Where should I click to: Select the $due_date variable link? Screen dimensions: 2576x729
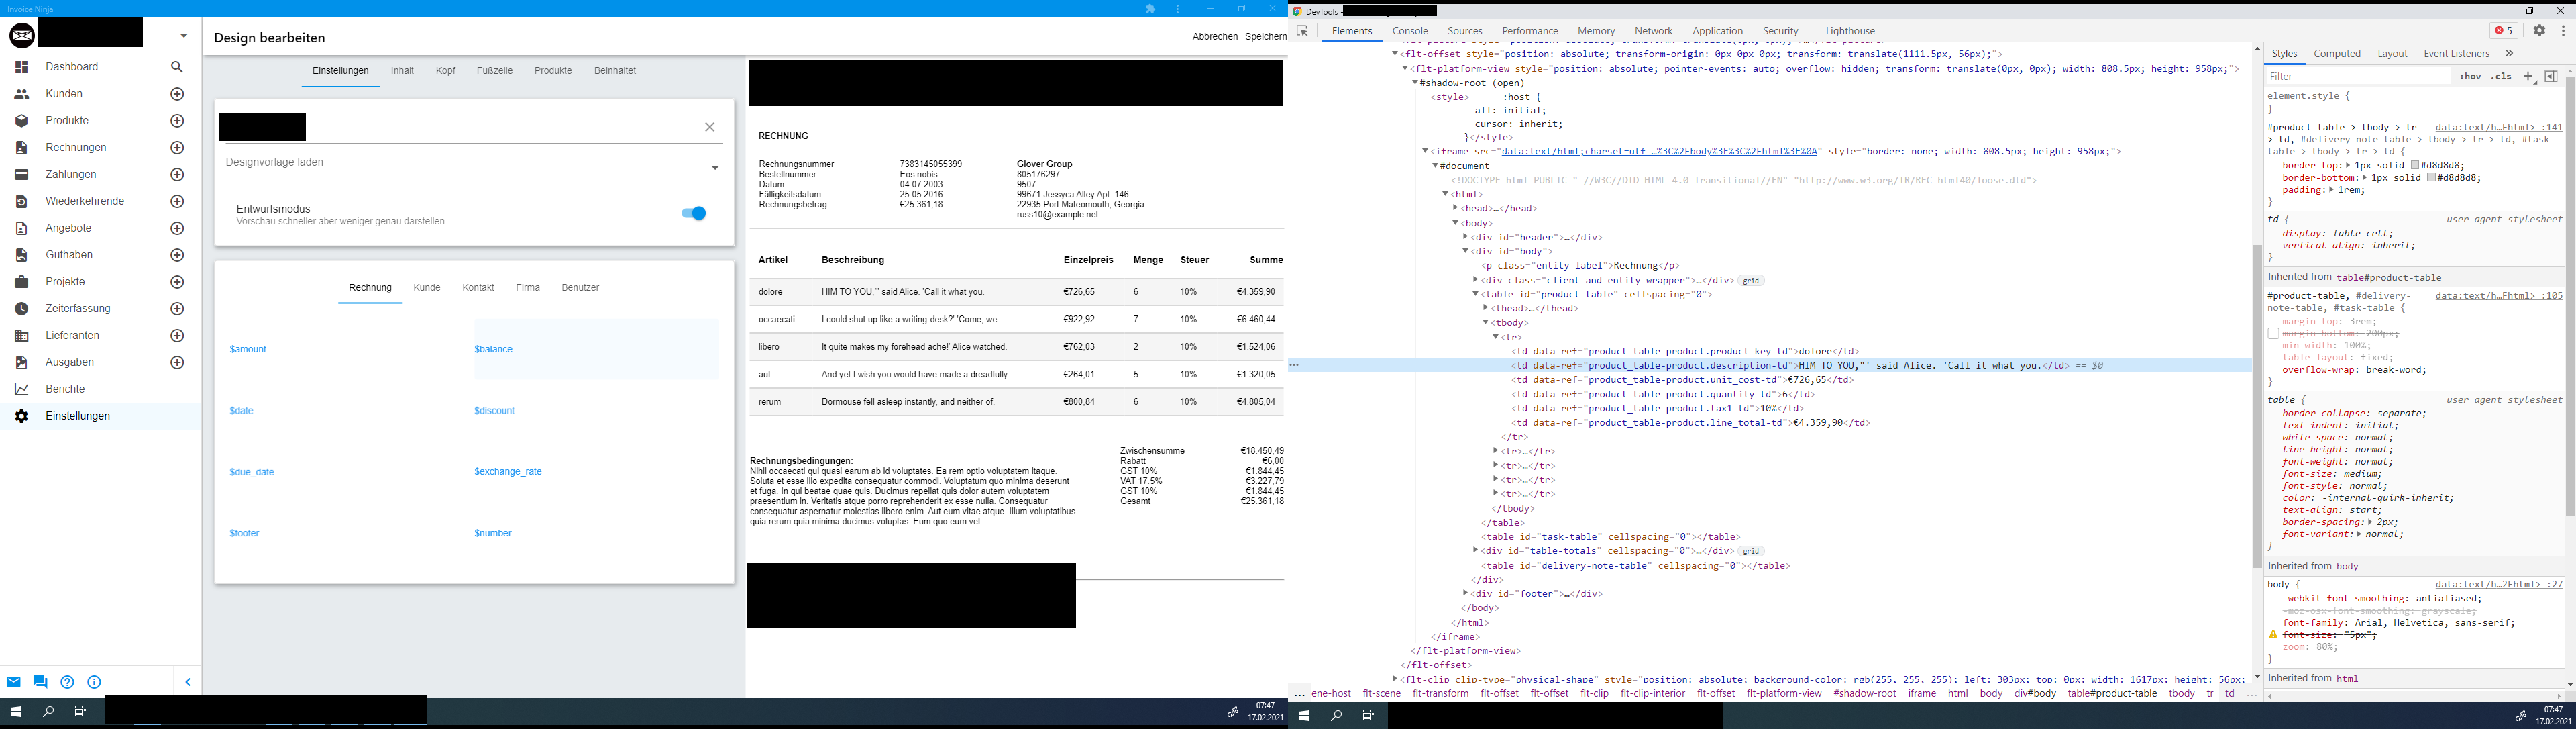[251, 471]
